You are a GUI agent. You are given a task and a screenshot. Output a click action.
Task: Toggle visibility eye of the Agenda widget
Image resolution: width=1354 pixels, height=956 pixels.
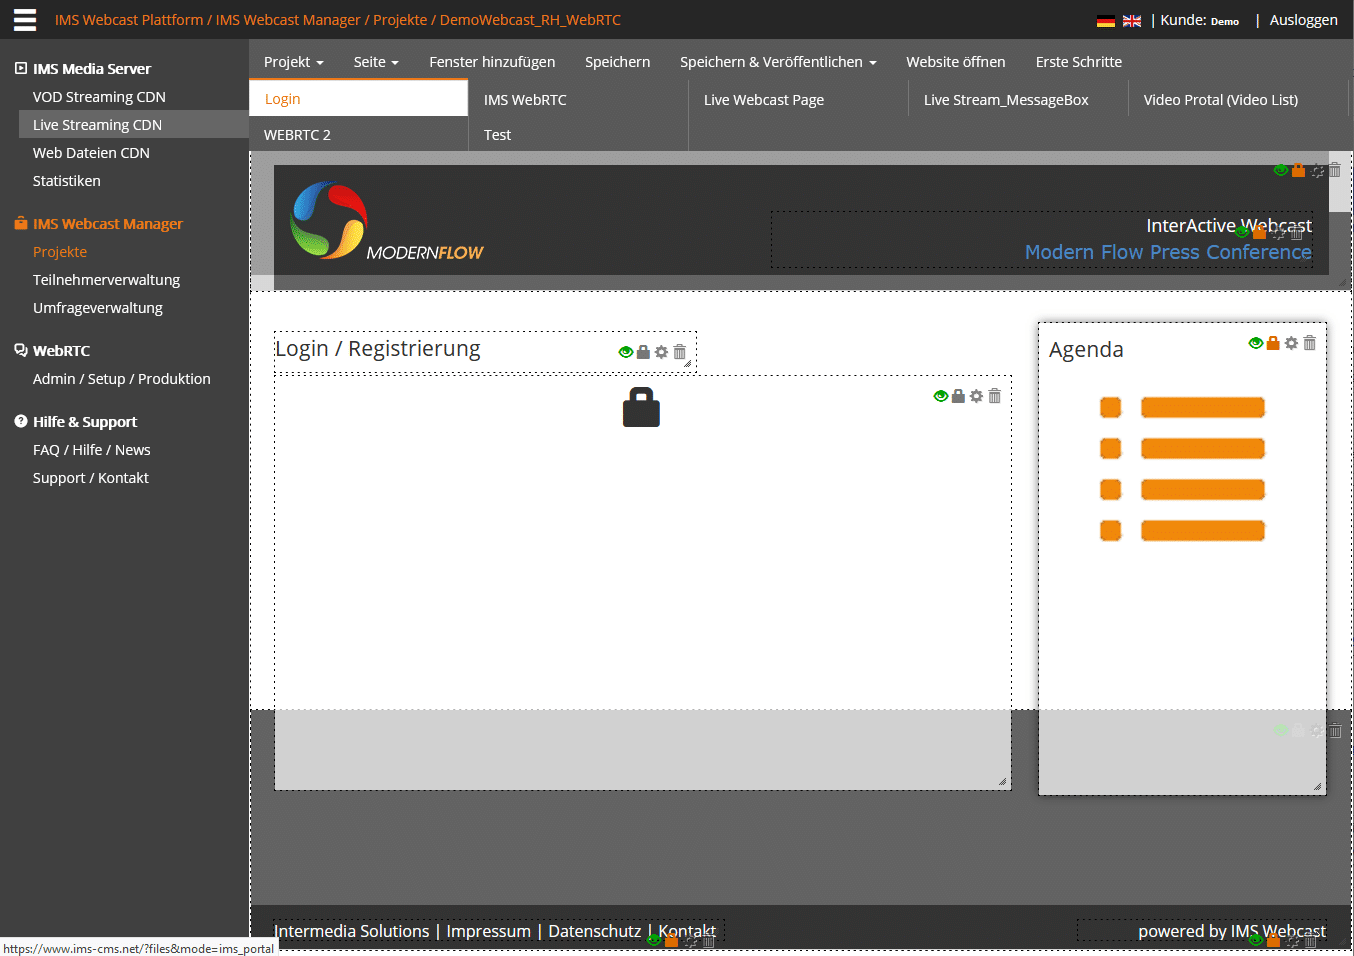coord(1255,343)
